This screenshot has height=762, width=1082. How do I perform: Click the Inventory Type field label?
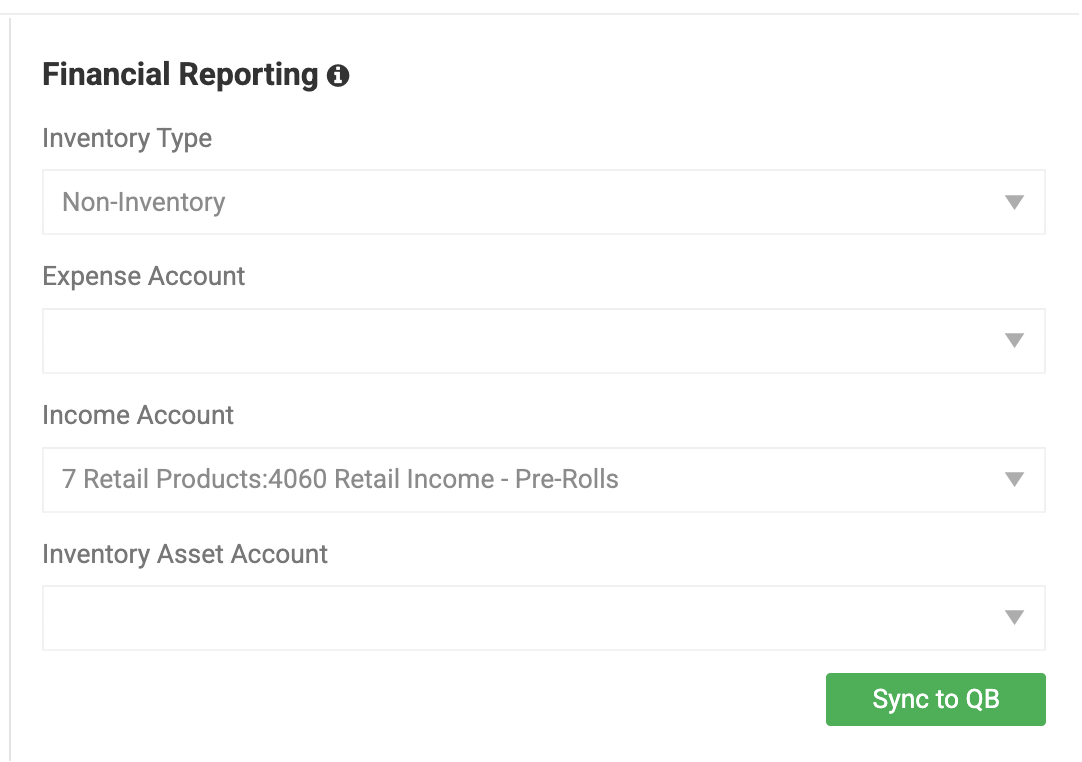pyautogui.click(x=126, y=139)
